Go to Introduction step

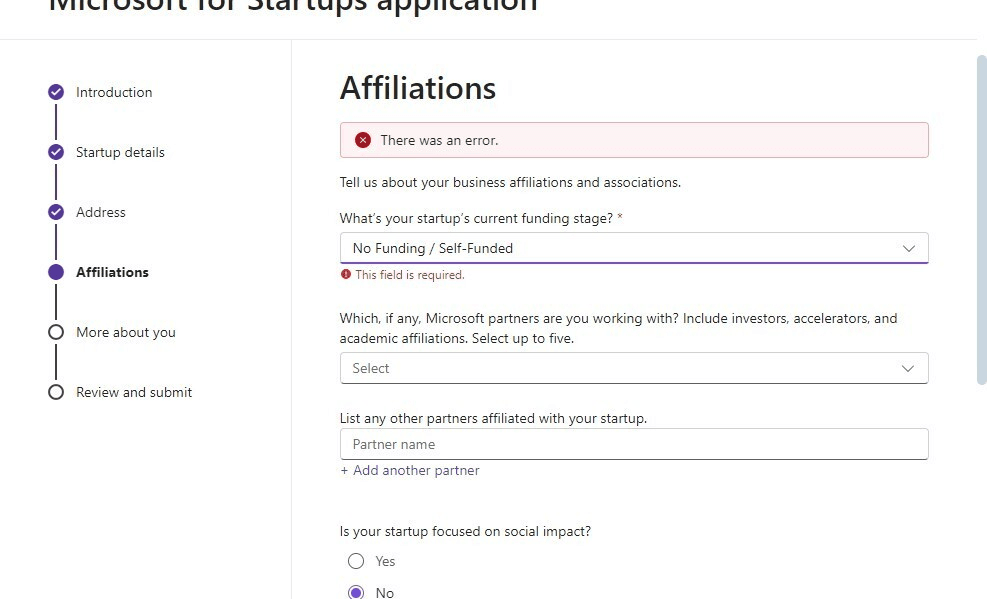point(114,92)
